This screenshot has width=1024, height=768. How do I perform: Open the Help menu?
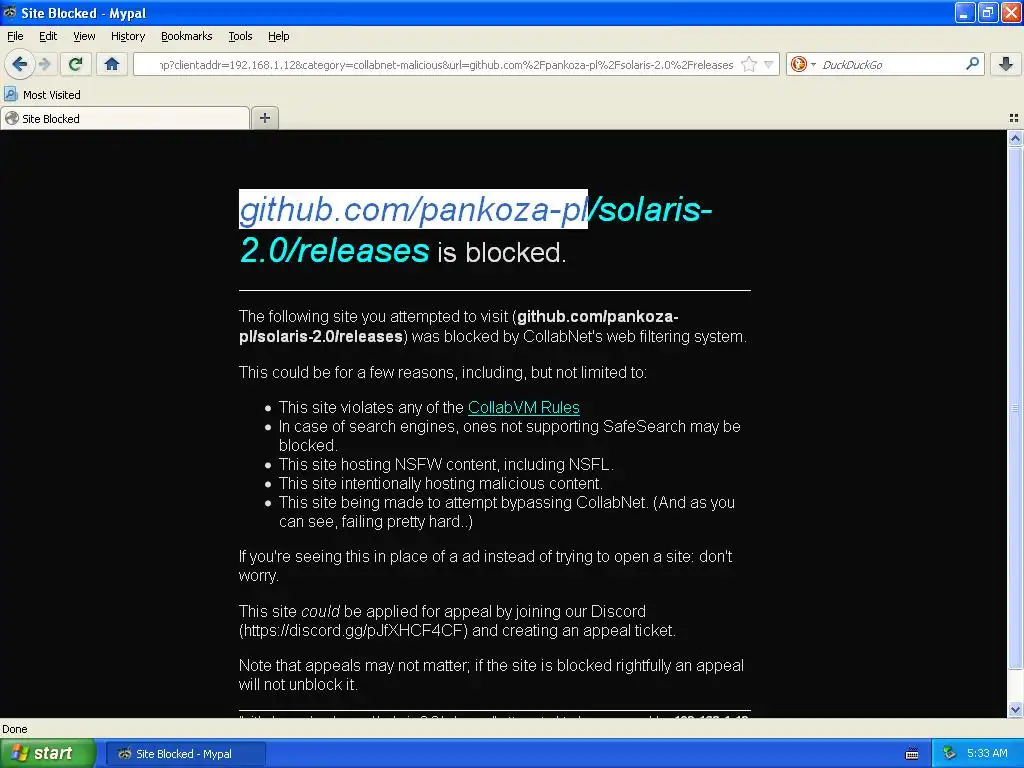[x=279, y=37]
